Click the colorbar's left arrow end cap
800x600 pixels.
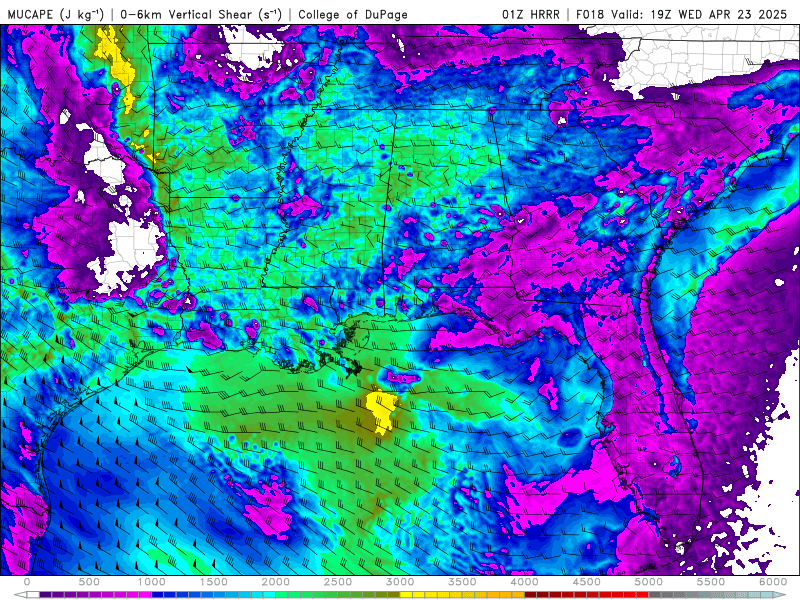20,595
